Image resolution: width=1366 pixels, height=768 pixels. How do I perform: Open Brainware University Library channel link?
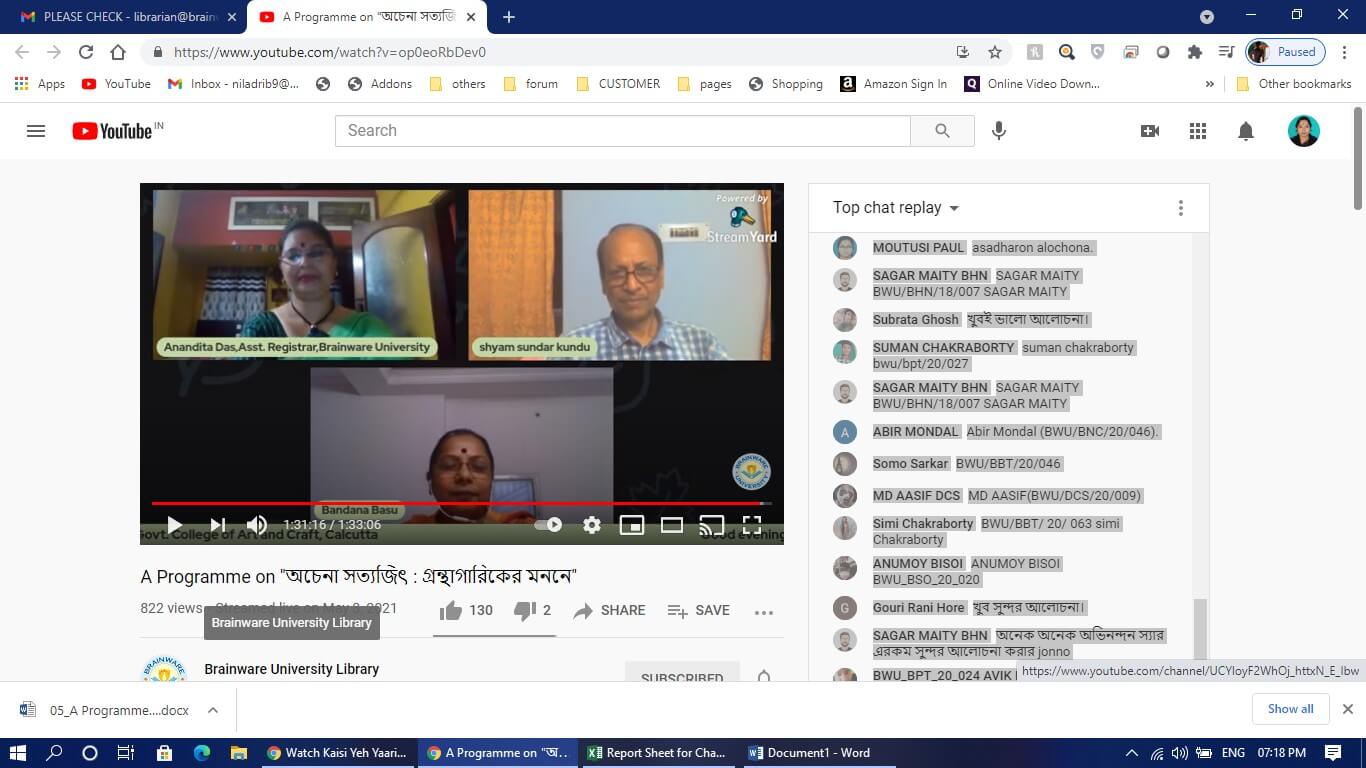tap(291, 669)
